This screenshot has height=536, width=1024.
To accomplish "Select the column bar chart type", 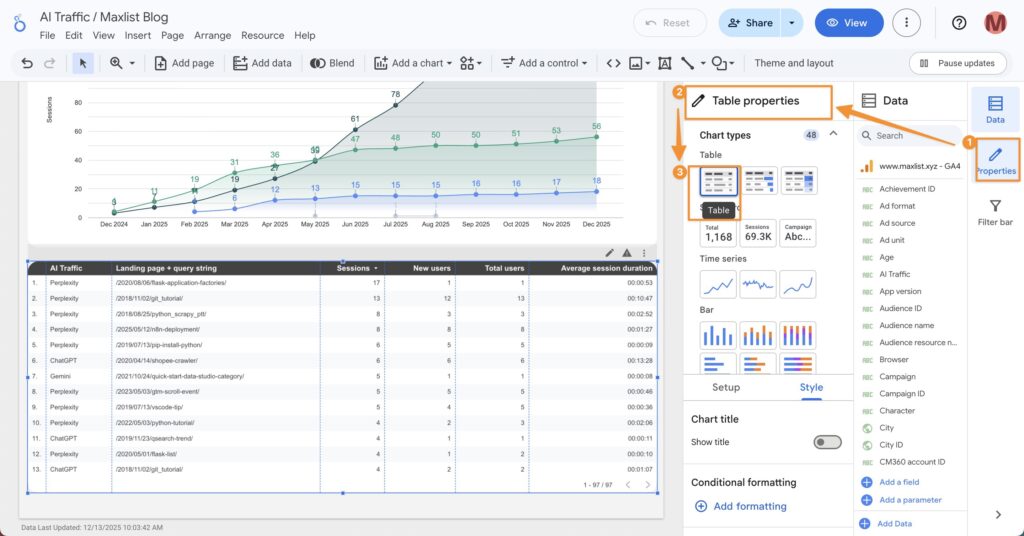I will [718, 336].
